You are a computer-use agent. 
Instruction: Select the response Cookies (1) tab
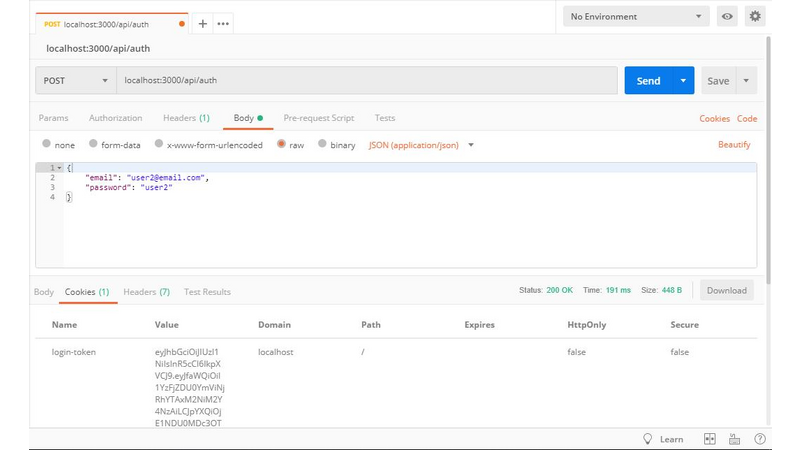tap(87, 292)
